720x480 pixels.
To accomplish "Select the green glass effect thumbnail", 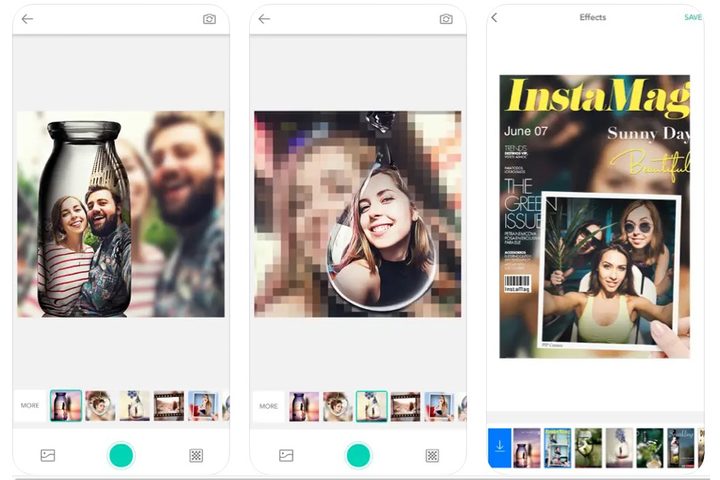I will (588, 448).
